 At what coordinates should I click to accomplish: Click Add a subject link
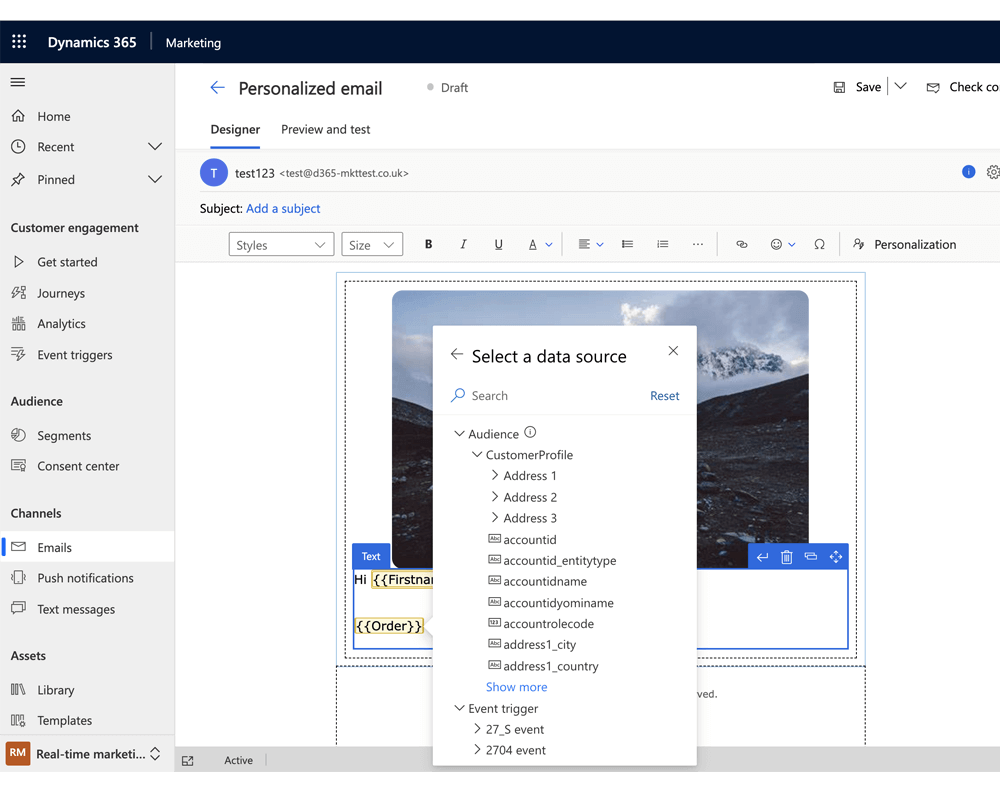[283, 209]
